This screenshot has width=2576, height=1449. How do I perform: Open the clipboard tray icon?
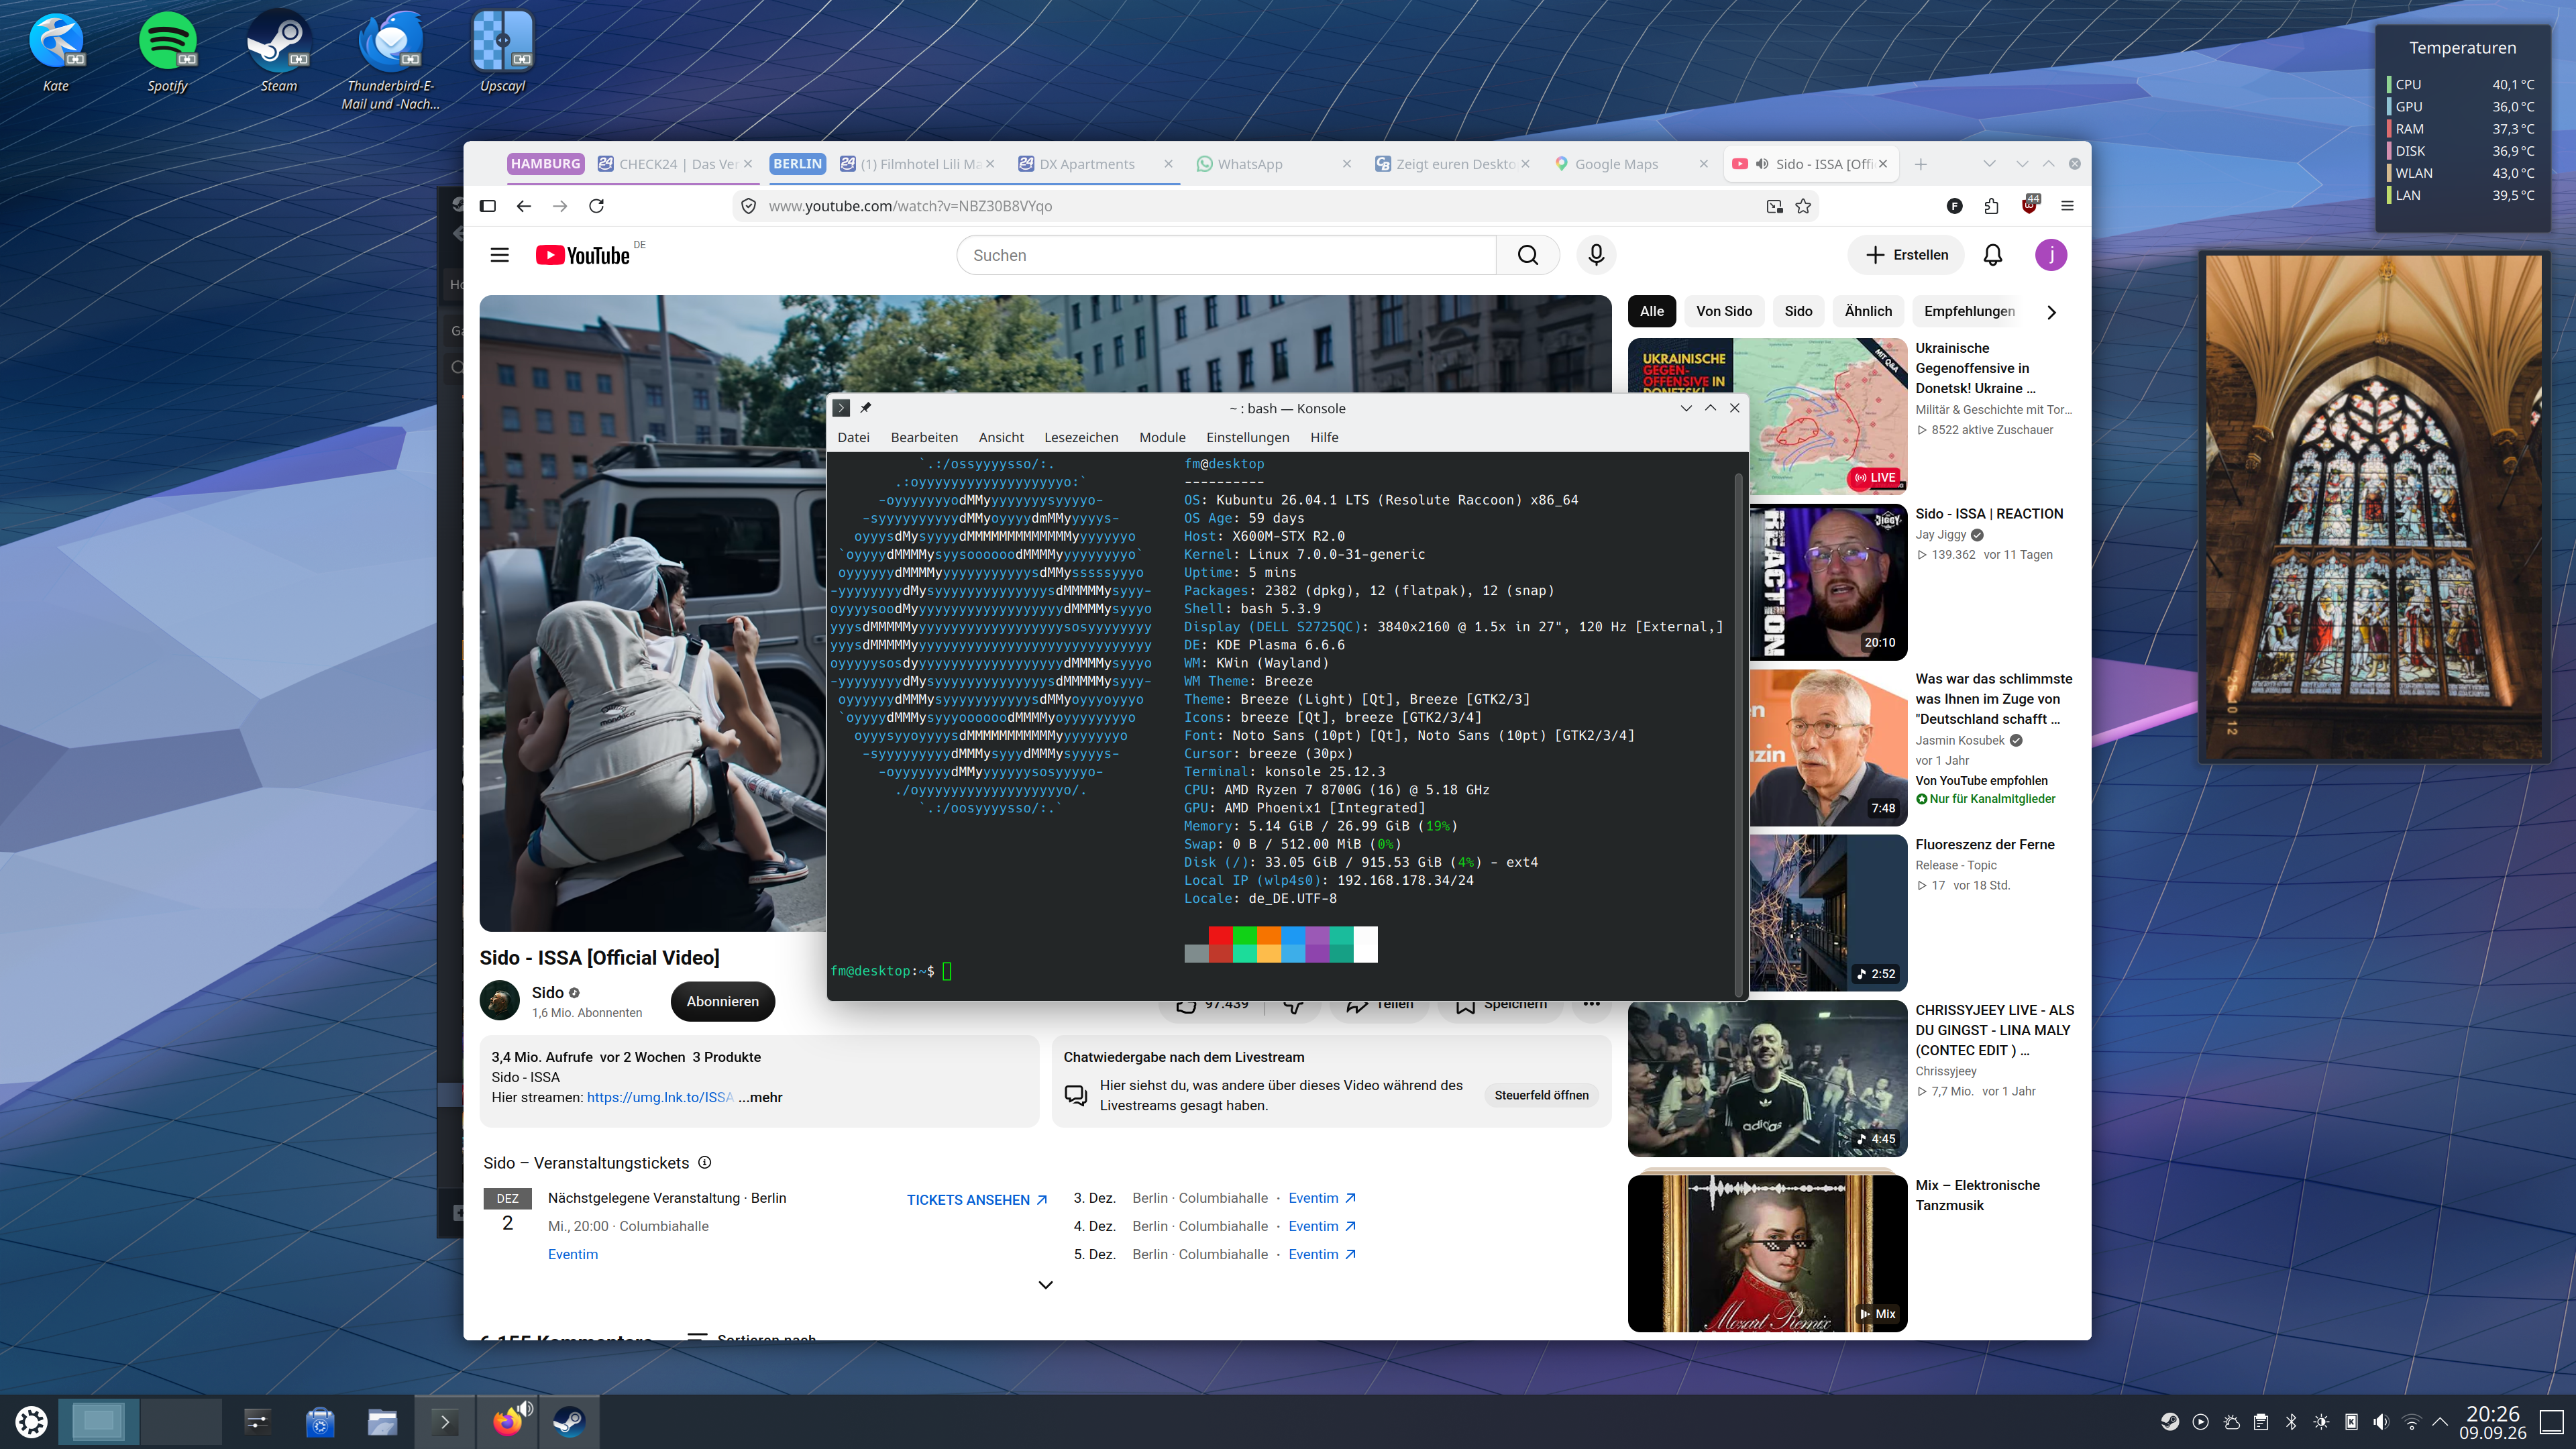2261,1422
